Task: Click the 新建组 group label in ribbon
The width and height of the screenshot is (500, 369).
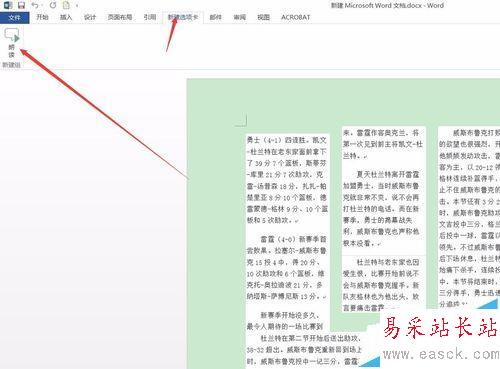Action: 12,65
